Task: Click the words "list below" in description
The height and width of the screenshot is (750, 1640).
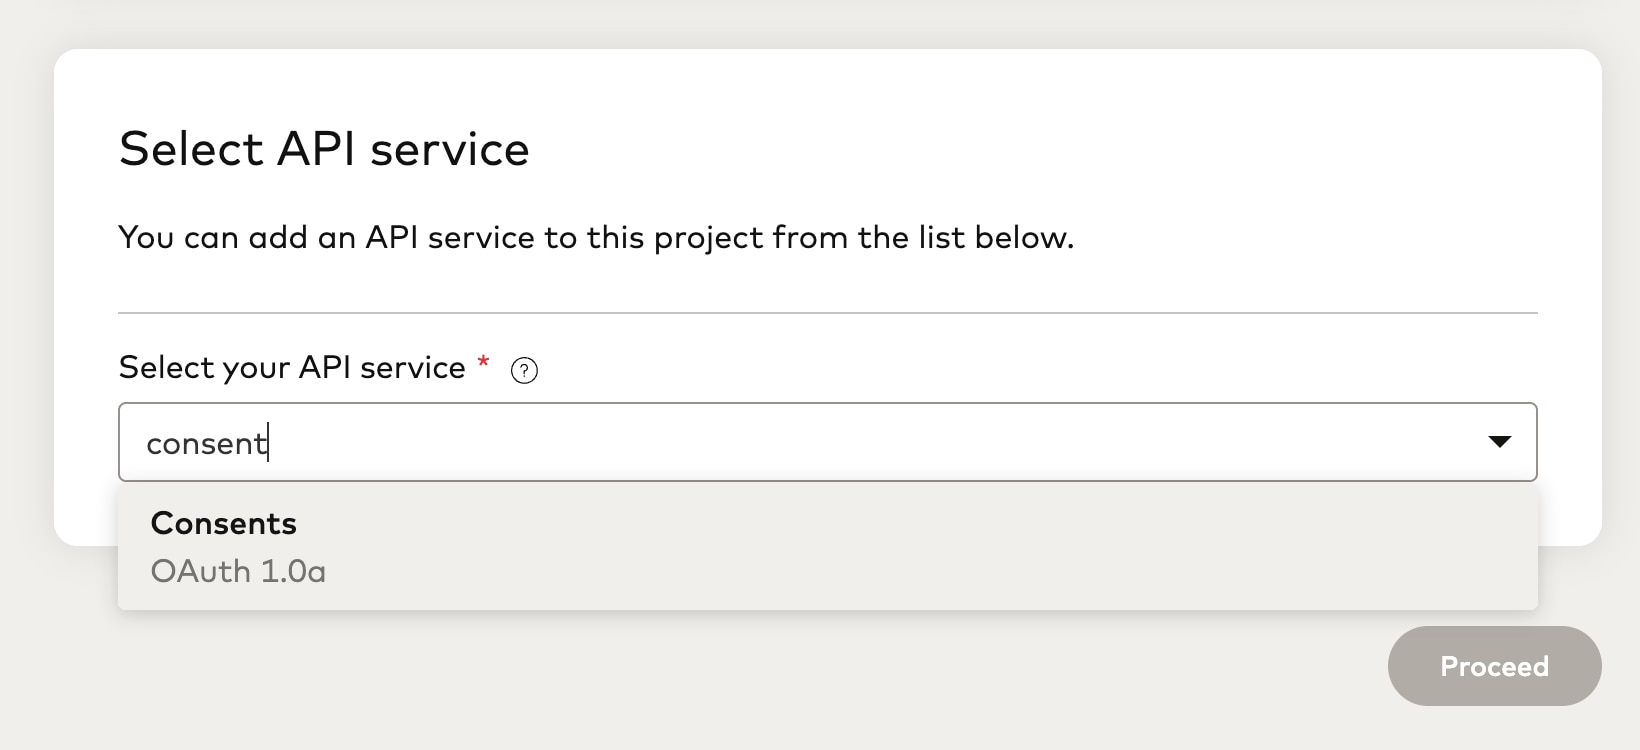Action: (x=1006, y=238)
